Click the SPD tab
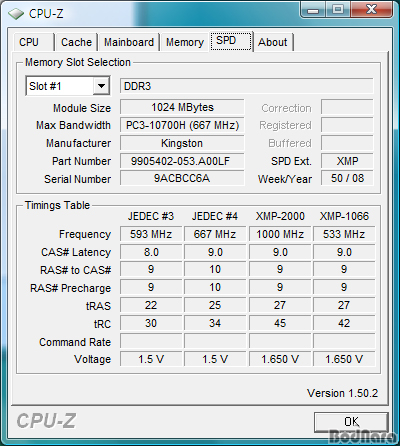Viewport: 400px width, 446px height. pos(231,41)
